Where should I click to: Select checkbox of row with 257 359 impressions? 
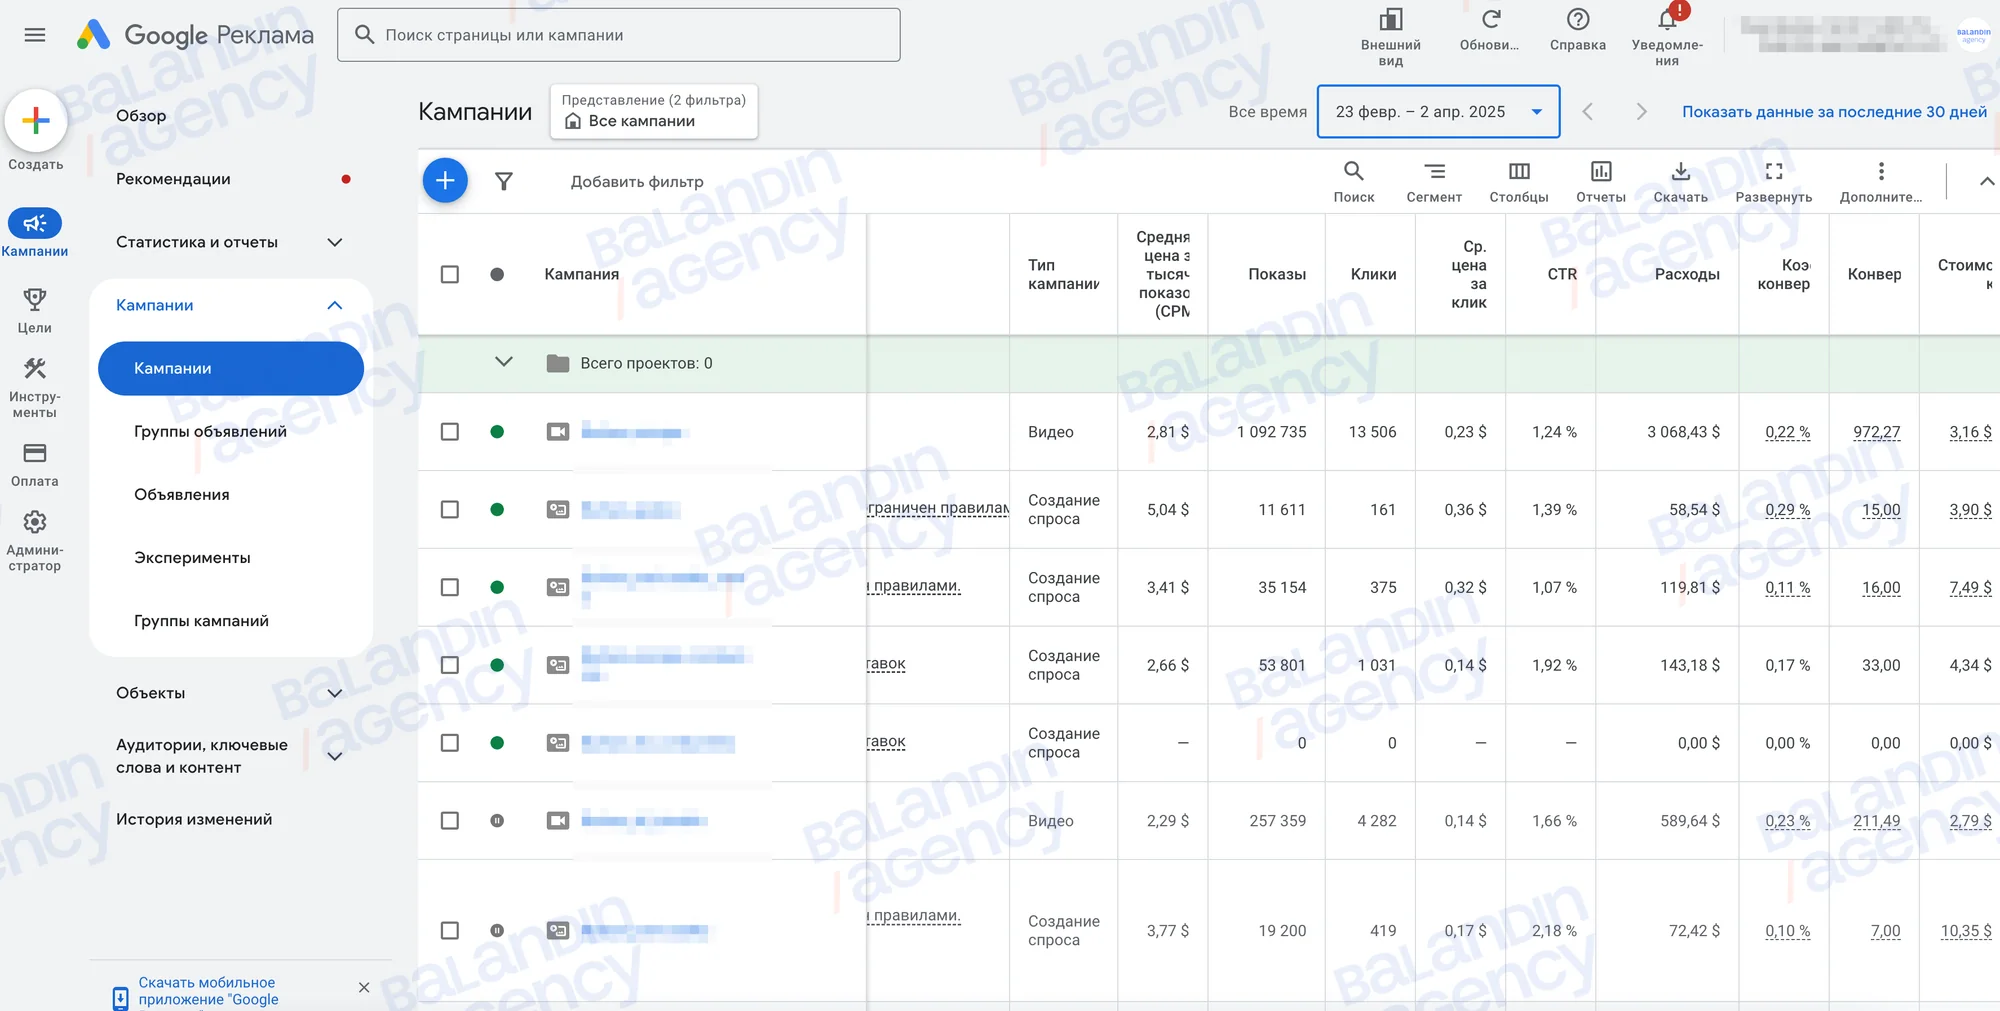click(x=450, y=821)
